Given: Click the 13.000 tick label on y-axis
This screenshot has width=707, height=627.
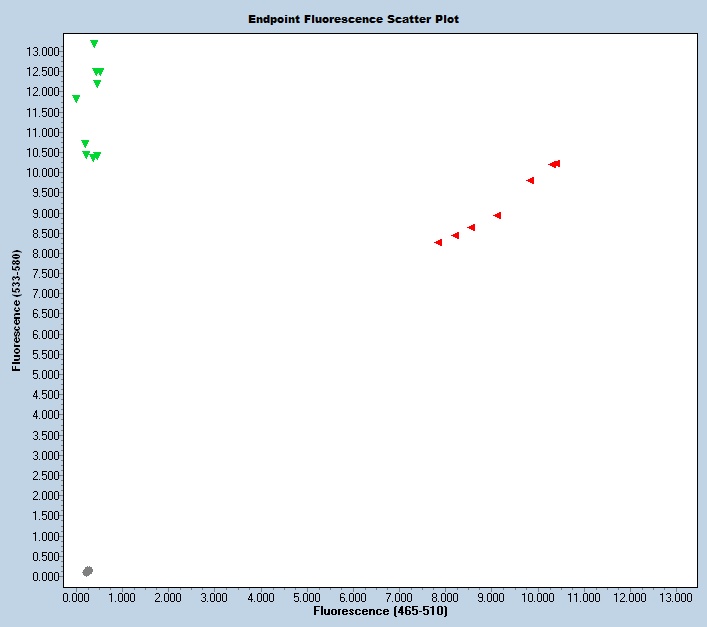Looking at the screenshot, I should point(43,51).
